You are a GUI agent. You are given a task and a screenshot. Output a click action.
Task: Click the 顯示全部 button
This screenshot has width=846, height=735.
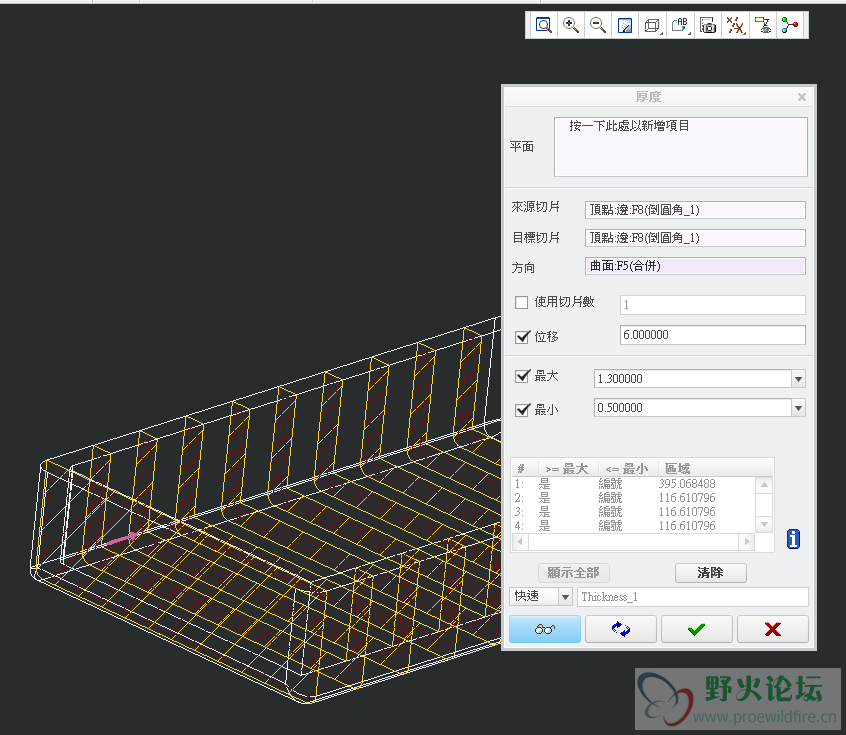pyautogui.click(x=574, y=573)
